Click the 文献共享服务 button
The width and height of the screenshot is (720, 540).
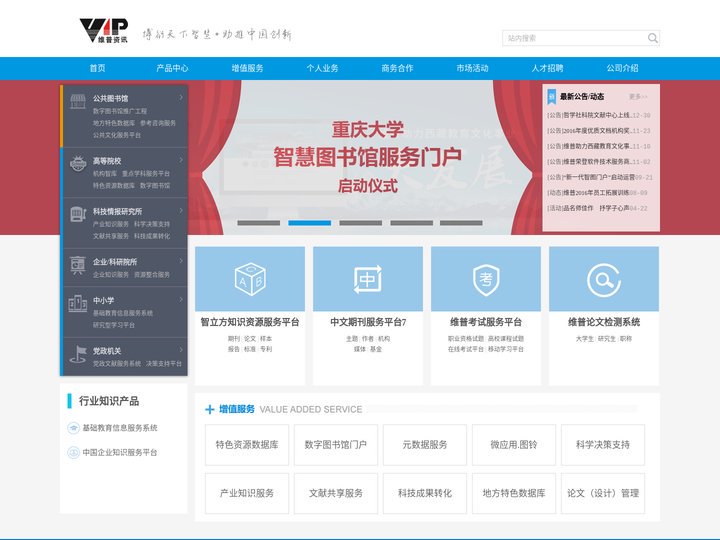(336, 493)
